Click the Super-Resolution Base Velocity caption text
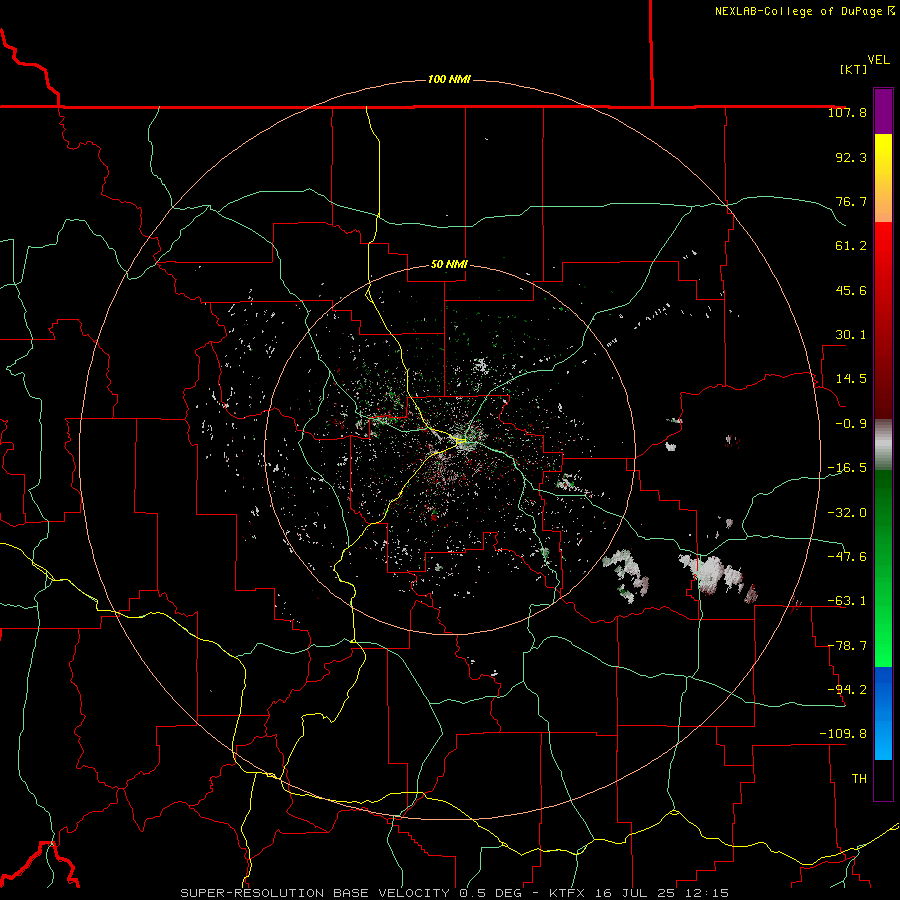This screenshot has height=900, width=900. click(455, 893)
